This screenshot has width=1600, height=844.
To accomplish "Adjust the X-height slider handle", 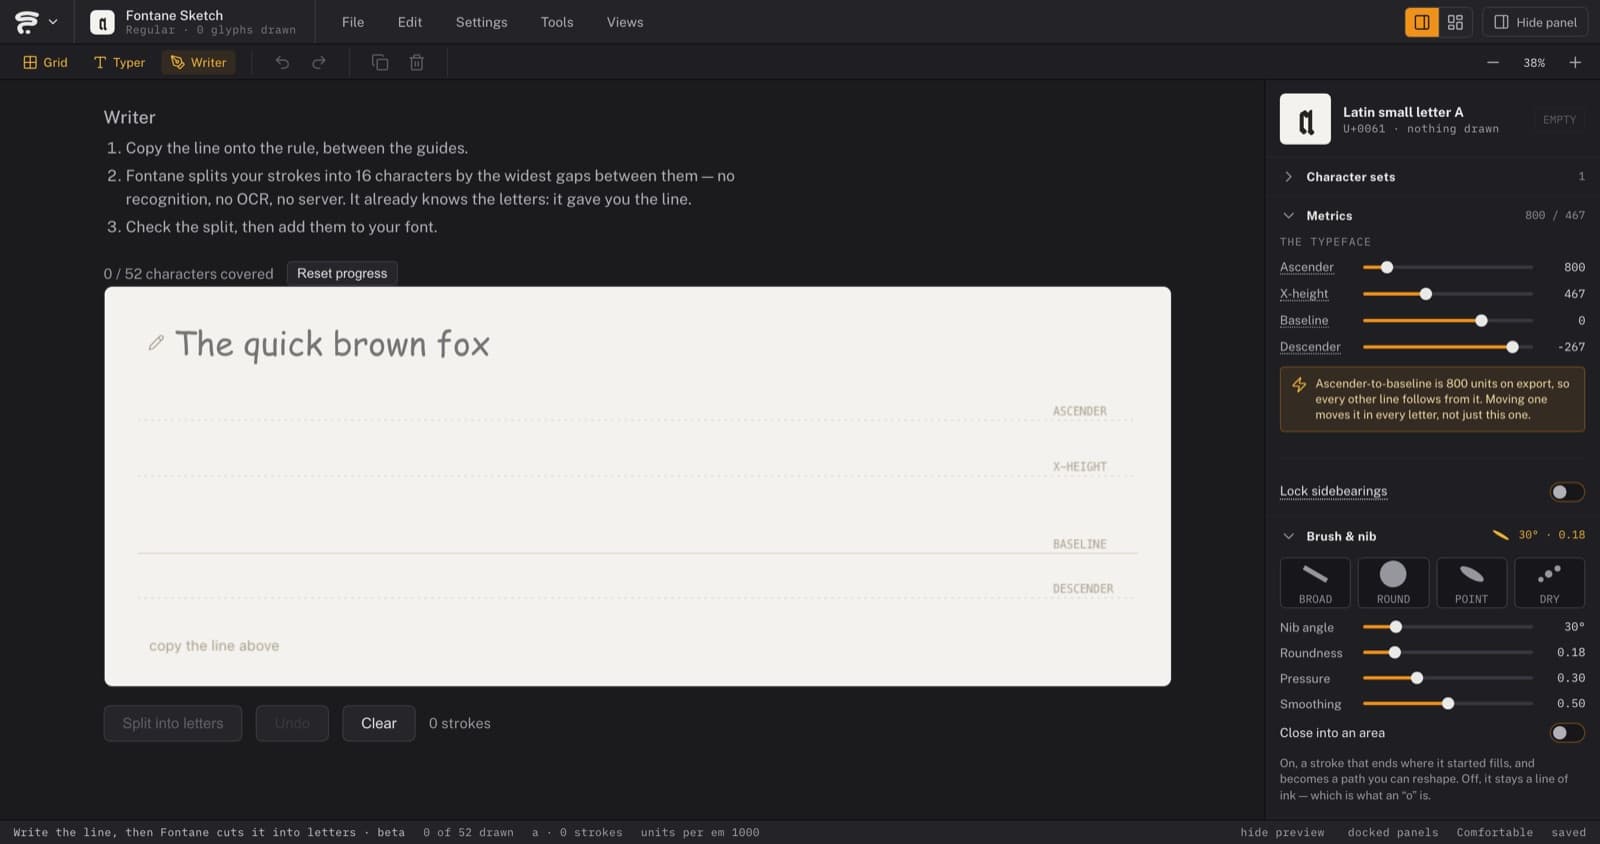I will 1426,294.
